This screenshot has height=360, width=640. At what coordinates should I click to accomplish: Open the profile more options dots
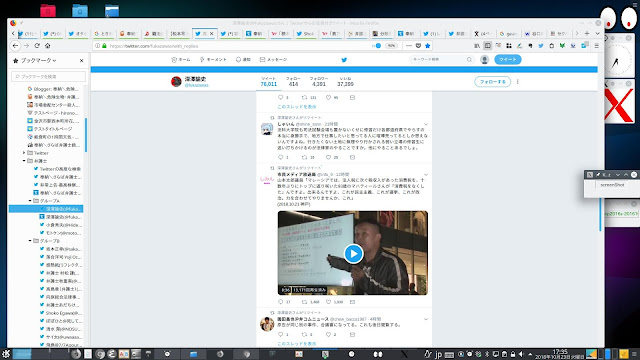point(518,82)
